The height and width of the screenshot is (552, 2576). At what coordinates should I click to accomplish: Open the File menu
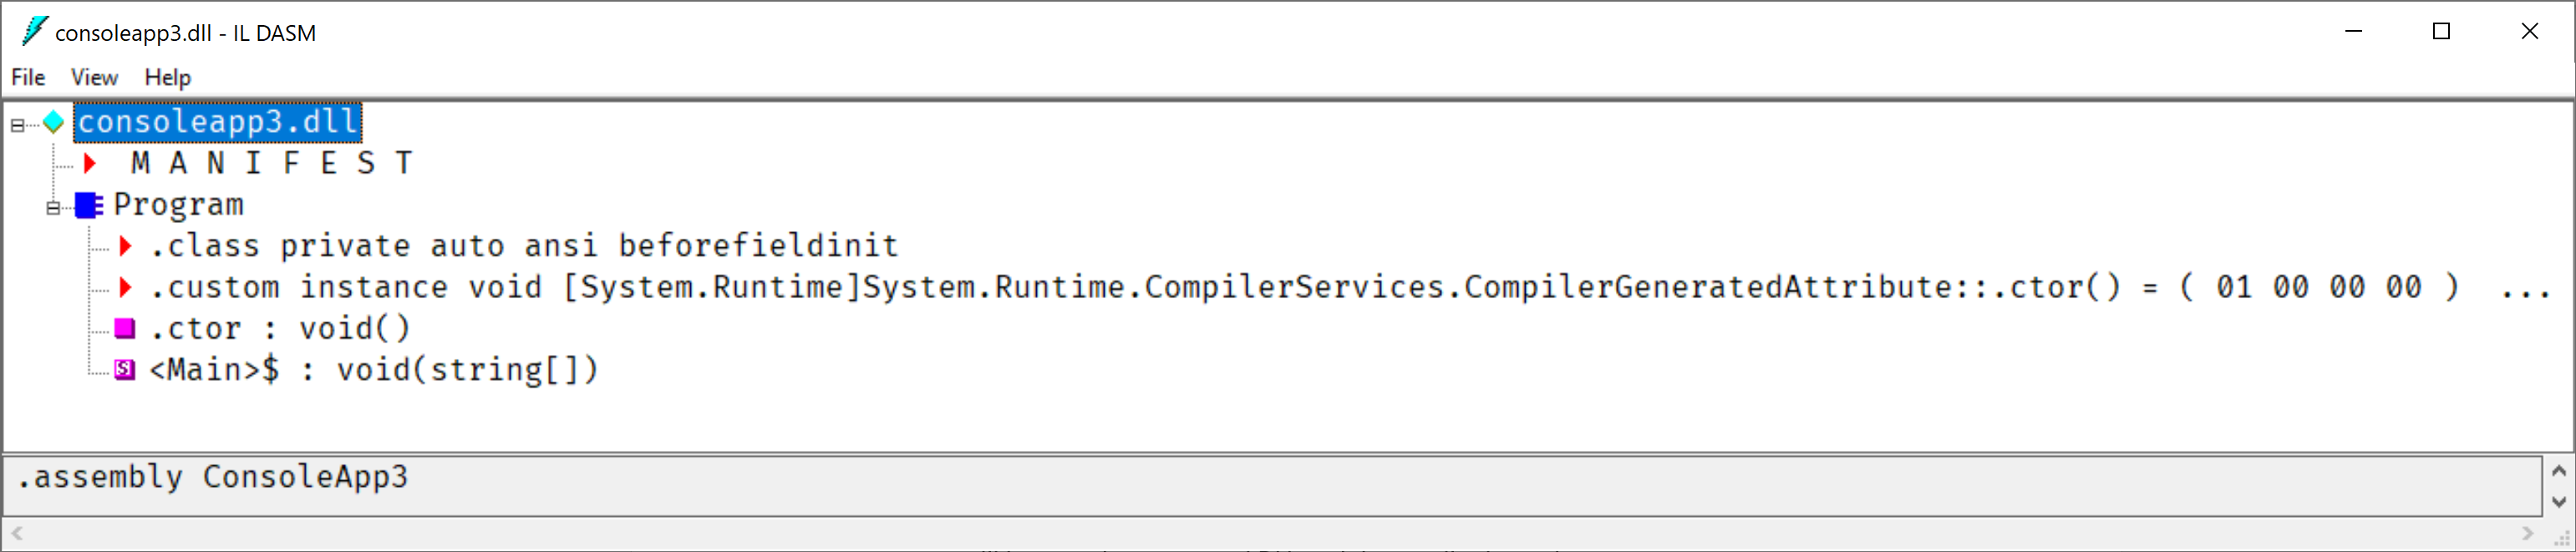coord(28,77)
